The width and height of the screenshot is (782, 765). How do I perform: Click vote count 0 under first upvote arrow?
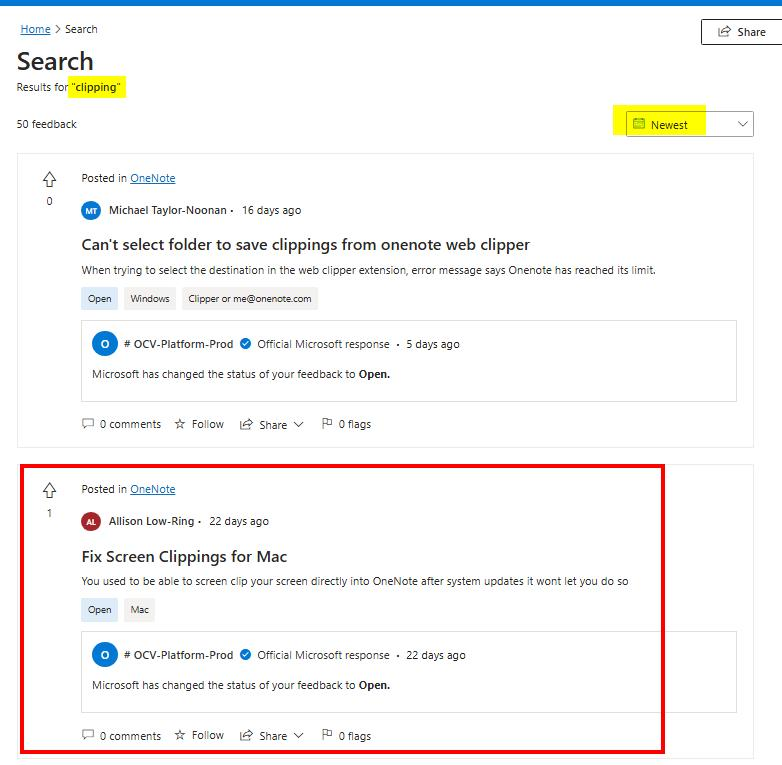pyautogui.click(x=49, y=201)
